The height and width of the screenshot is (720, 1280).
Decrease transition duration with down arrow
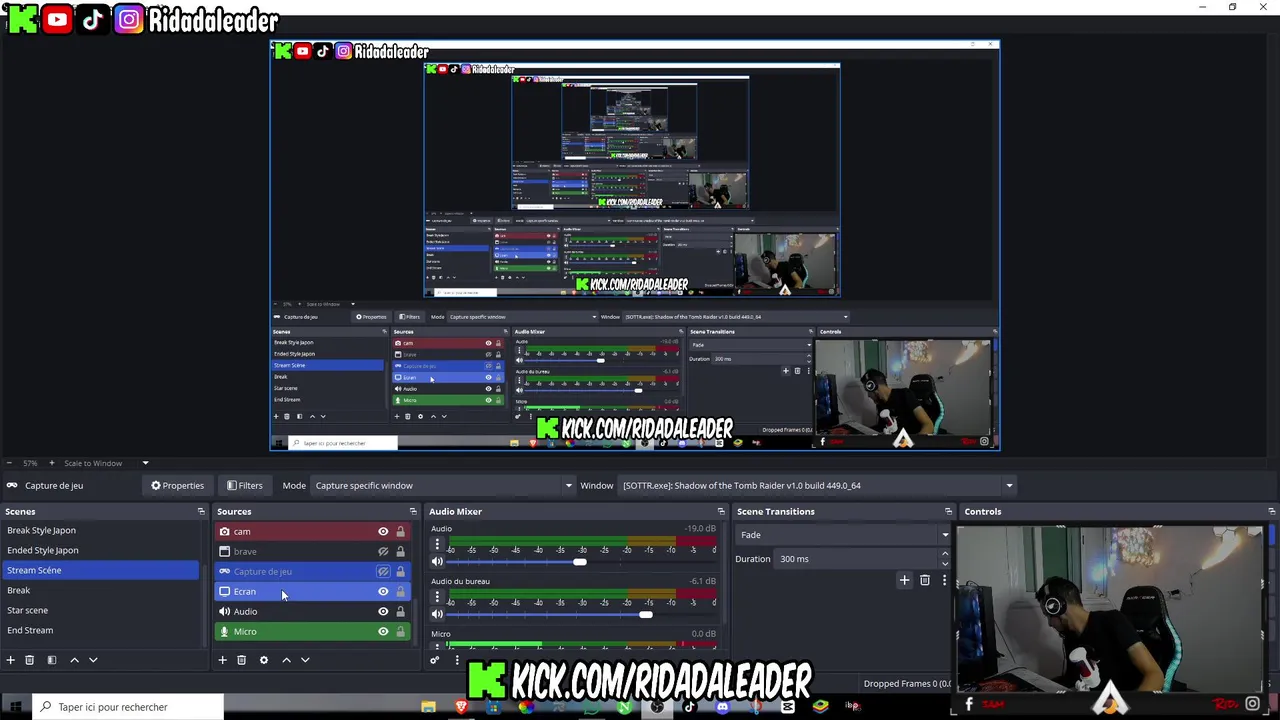click(944, 564)
